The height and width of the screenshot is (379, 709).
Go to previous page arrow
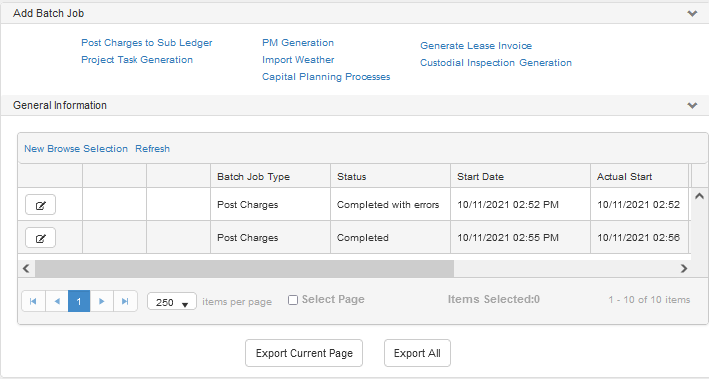click(x=57, y=301)
